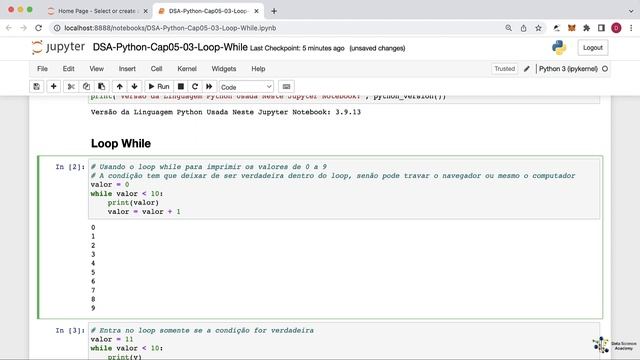Click the share page icon
Image resolution: width=640 pixels, height=360 pixels.
[x=523, y=28]
